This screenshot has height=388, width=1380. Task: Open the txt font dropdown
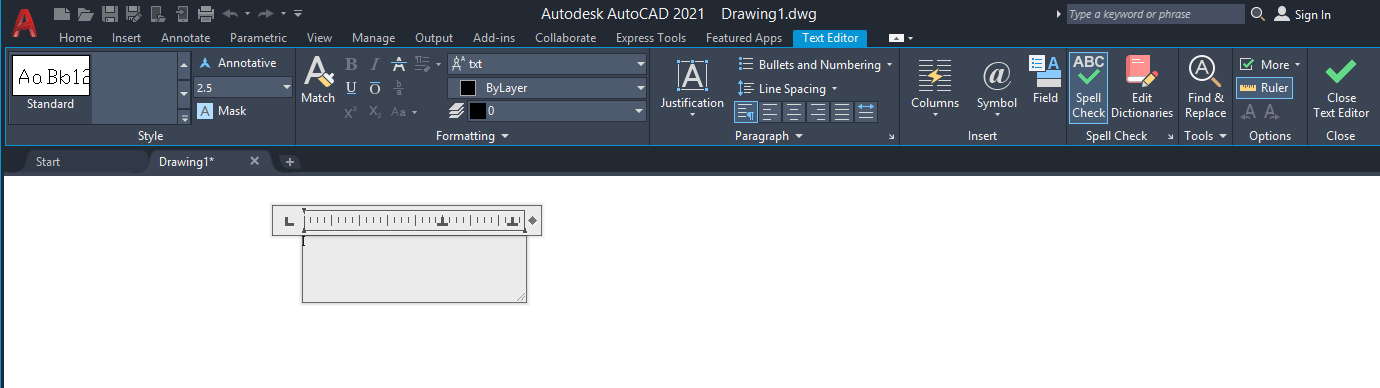[547, 63]
